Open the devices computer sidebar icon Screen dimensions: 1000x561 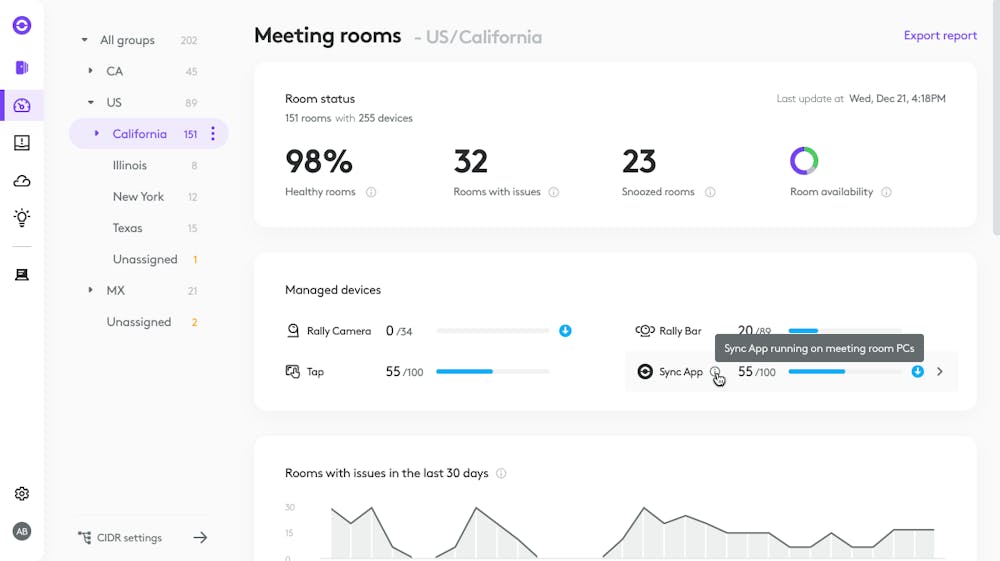pyautogui.click(x=22, y=275)
